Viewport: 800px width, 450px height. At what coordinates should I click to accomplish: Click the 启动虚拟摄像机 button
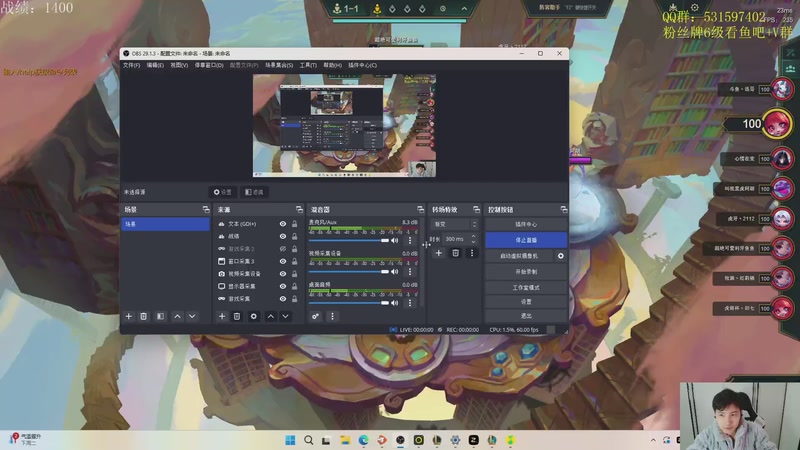point(519,256)
